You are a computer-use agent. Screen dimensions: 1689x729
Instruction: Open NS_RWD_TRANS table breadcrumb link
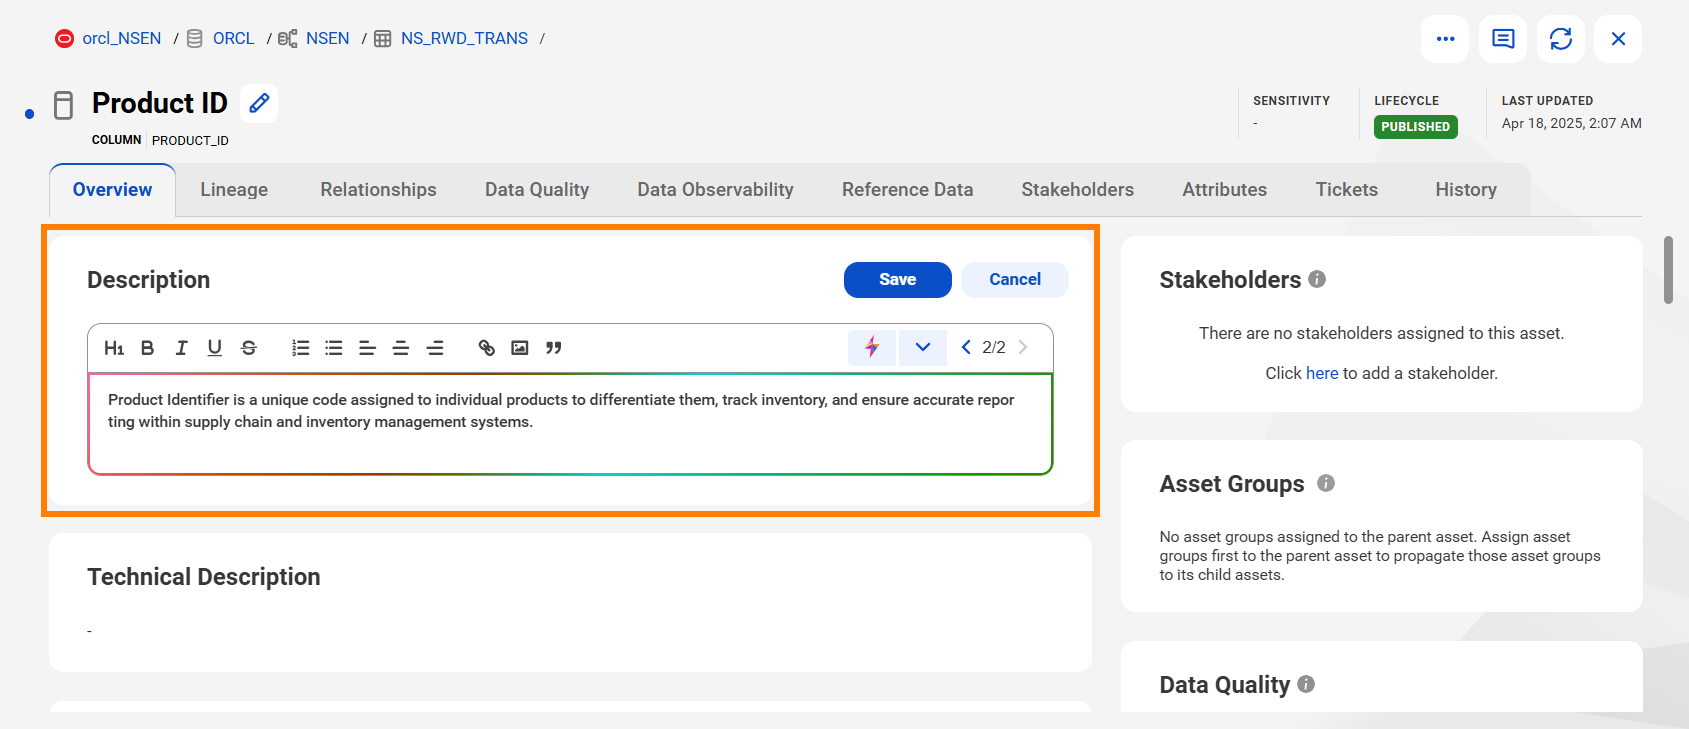point(464,38)
